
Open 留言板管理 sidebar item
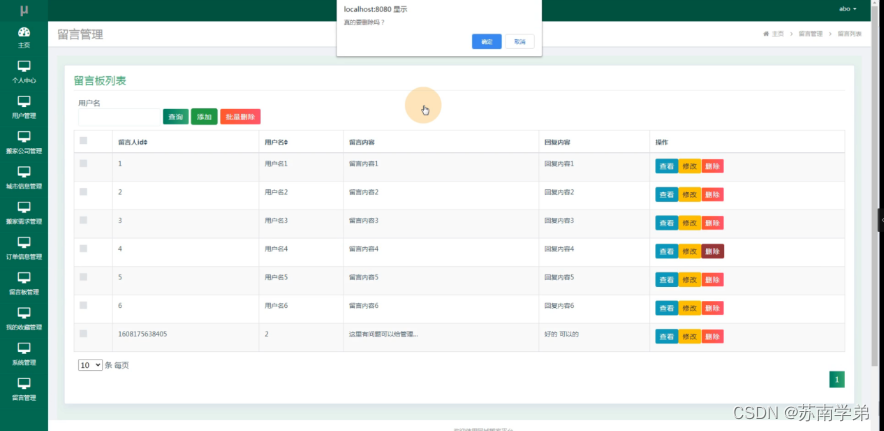tap(24, 284)
